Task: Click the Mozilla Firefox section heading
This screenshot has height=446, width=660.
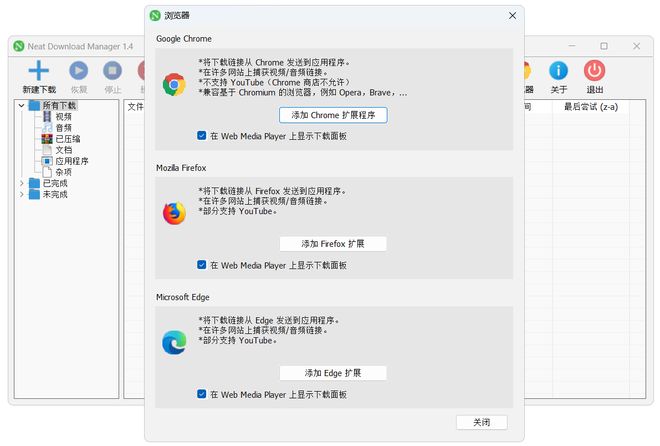Action: 181,168
